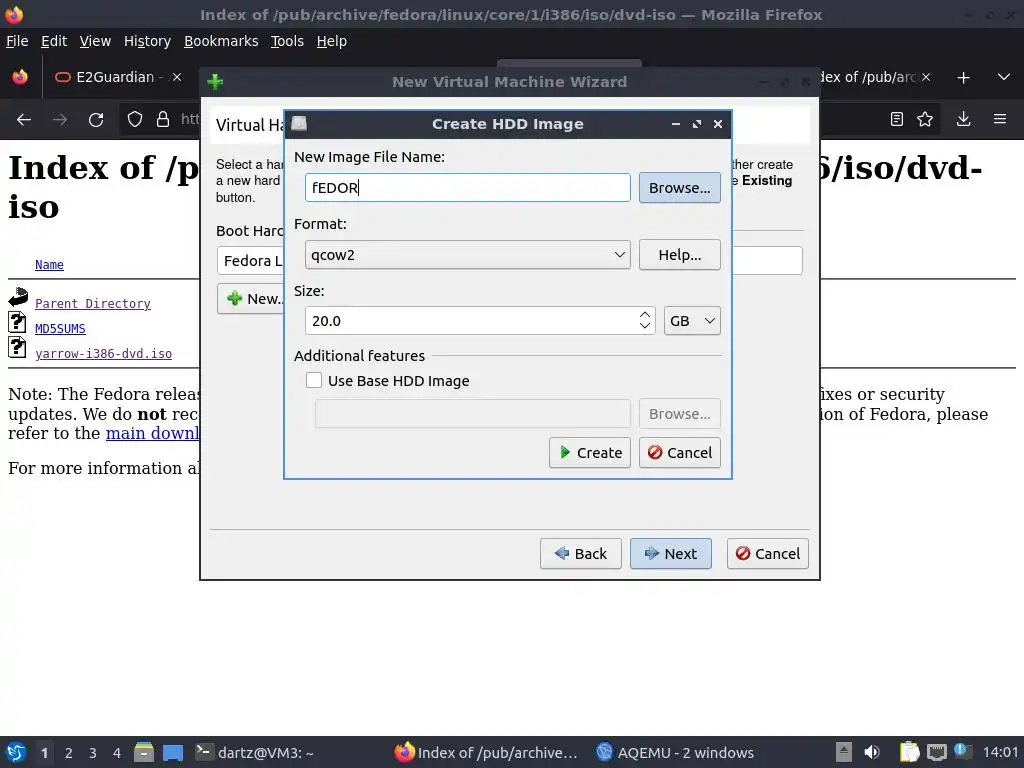
Task: Click the removable media eject tray icon
Action: 844,752
